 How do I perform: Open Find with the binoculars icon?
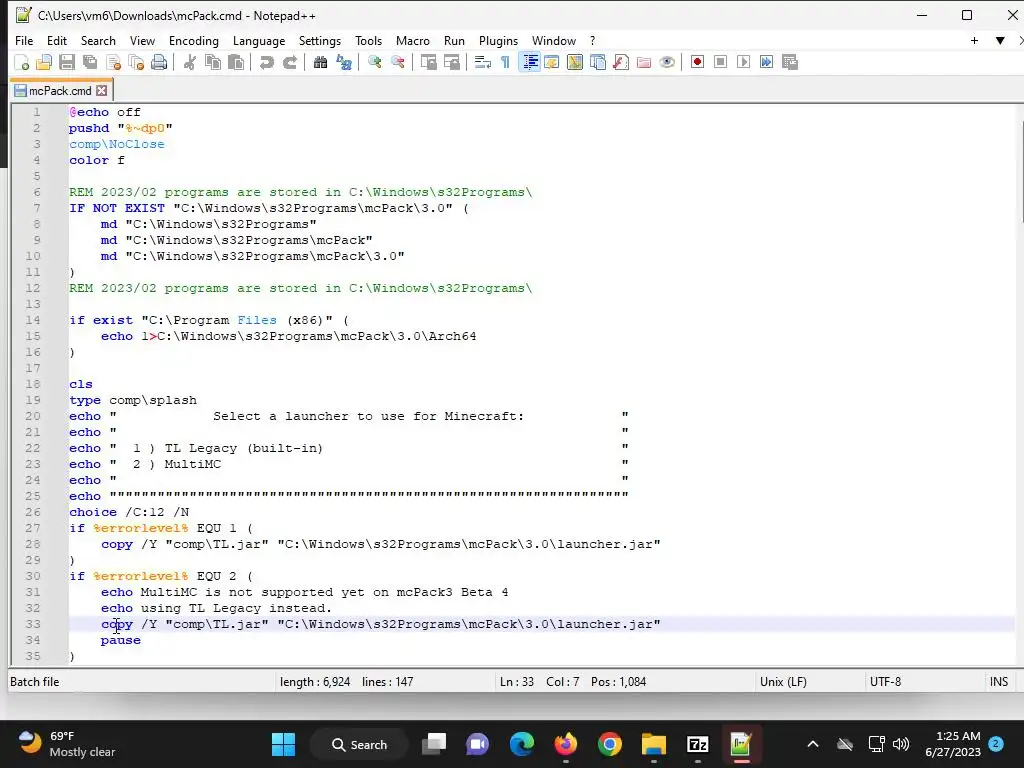point(320,62)
